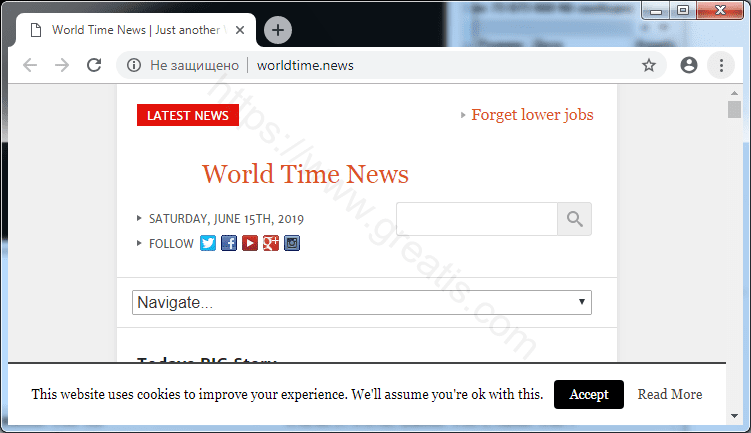Open the Google Plus follow icon
This screenshot has height=433, width=751.
[x=271, y=243]
